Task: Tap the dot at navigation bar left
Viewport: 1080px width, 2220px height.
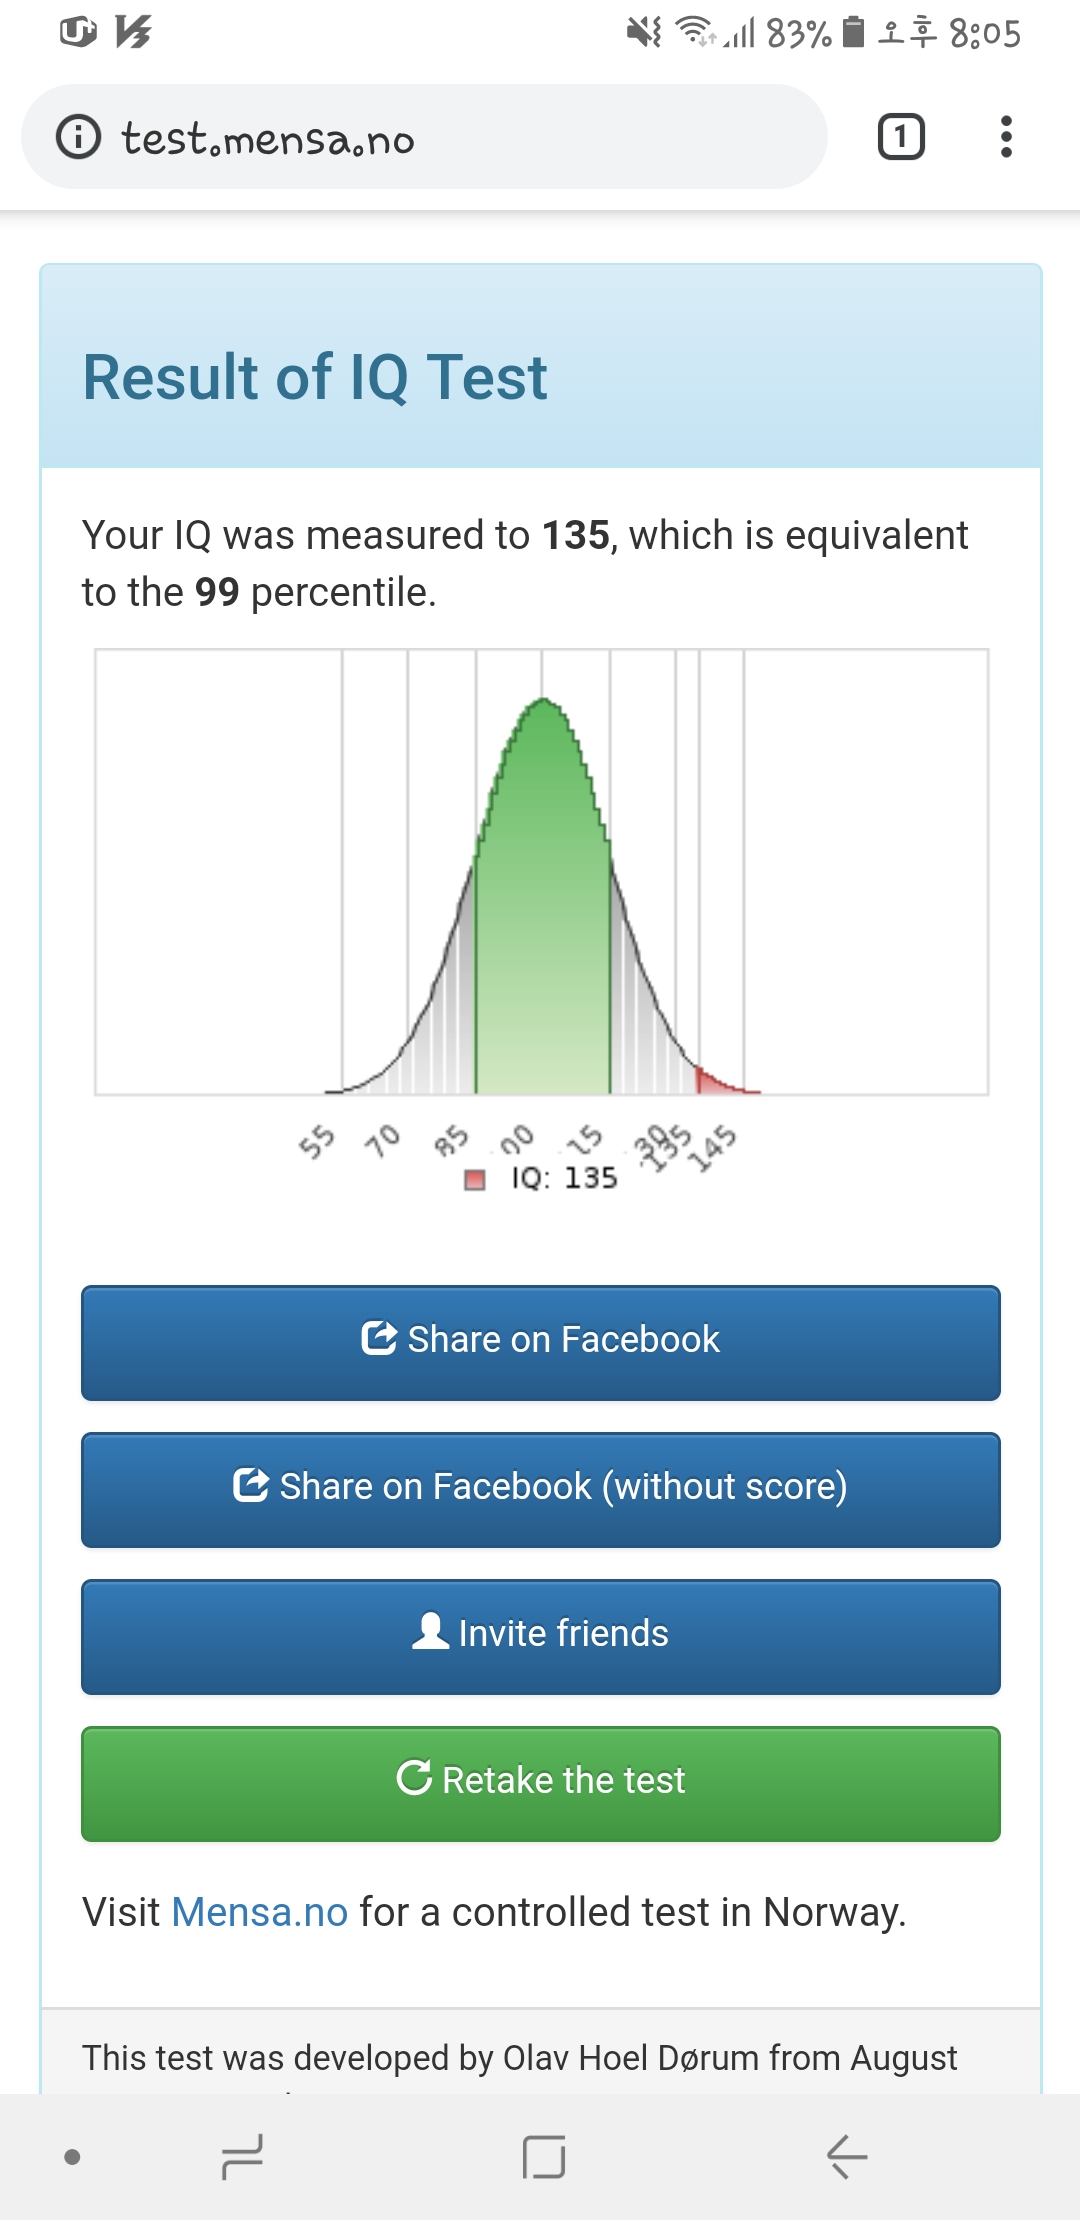Action: 72,2157
